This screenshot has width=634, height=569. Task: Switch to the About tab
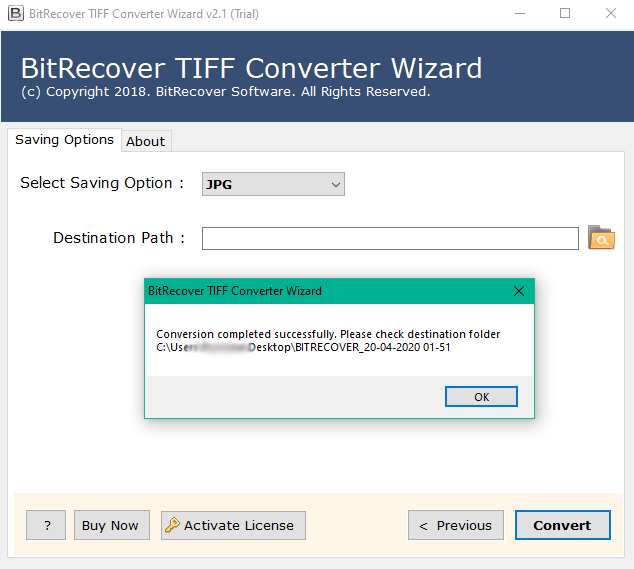pos(145,141)
